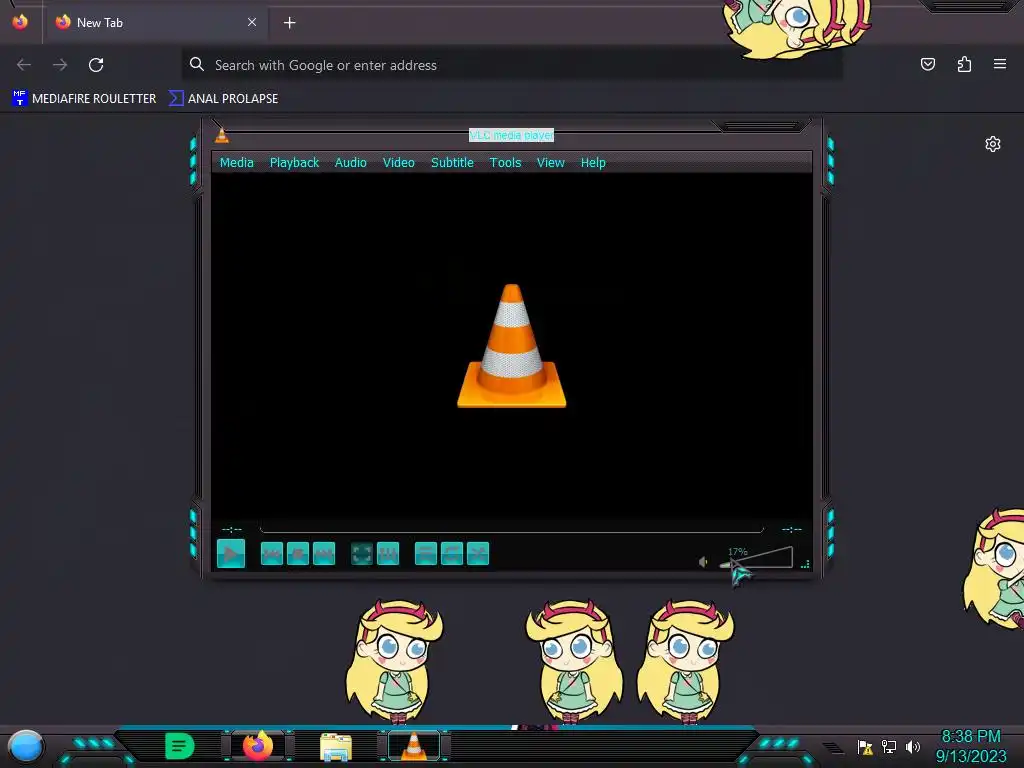
Task: Click the VLC media player title text
Action: click(x=511, y=135)
